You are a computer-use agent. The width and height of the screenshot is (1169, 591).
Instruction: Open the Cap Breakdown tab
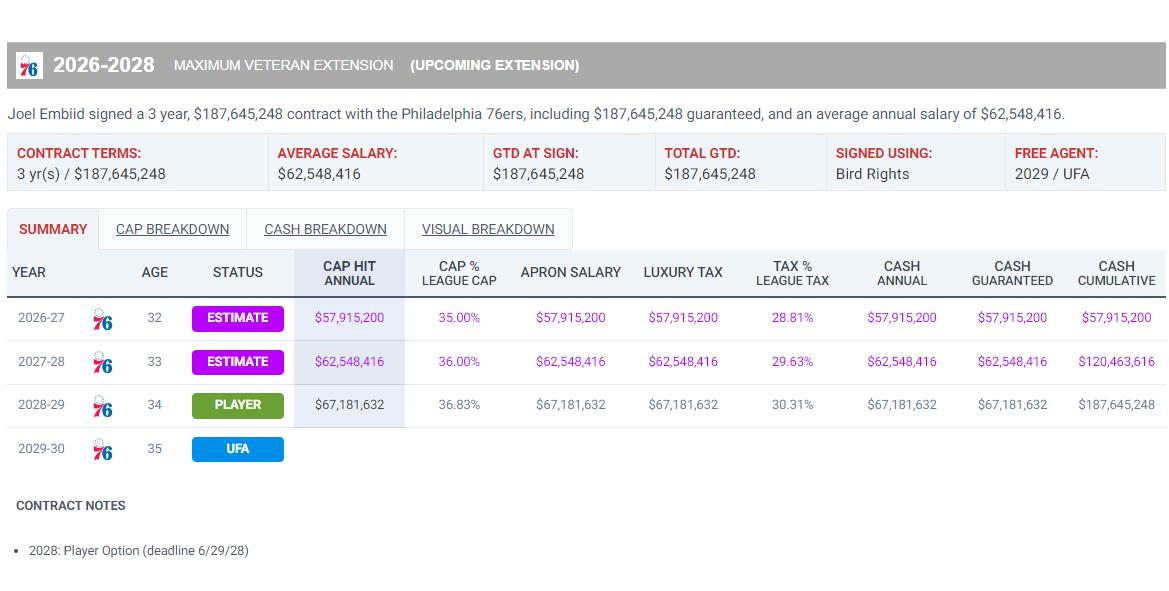click(x=172, y=229)
